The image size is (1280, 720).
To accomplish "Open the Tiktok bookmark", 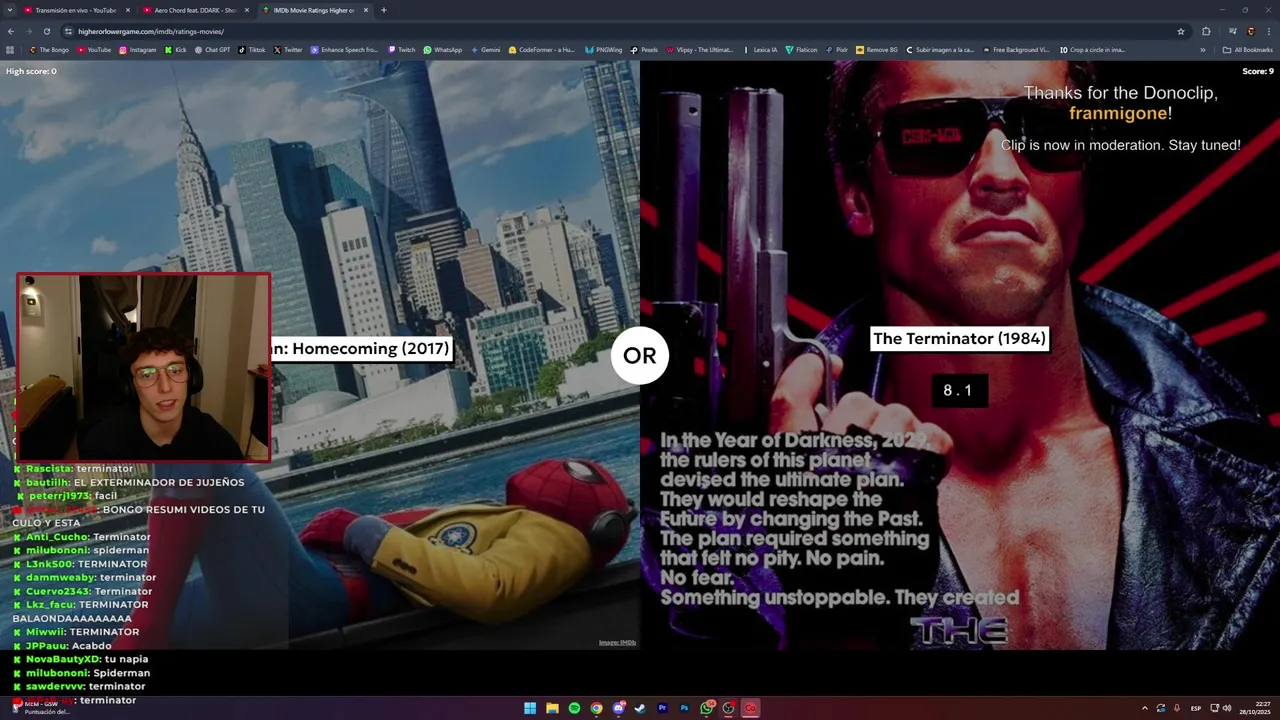I will coord(252,49).
